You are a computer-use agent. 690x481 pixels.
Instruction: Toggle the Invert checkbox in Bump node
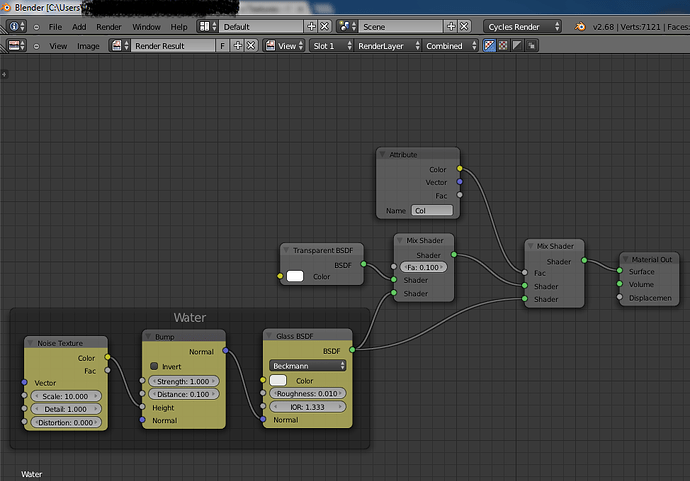(154, 366)
